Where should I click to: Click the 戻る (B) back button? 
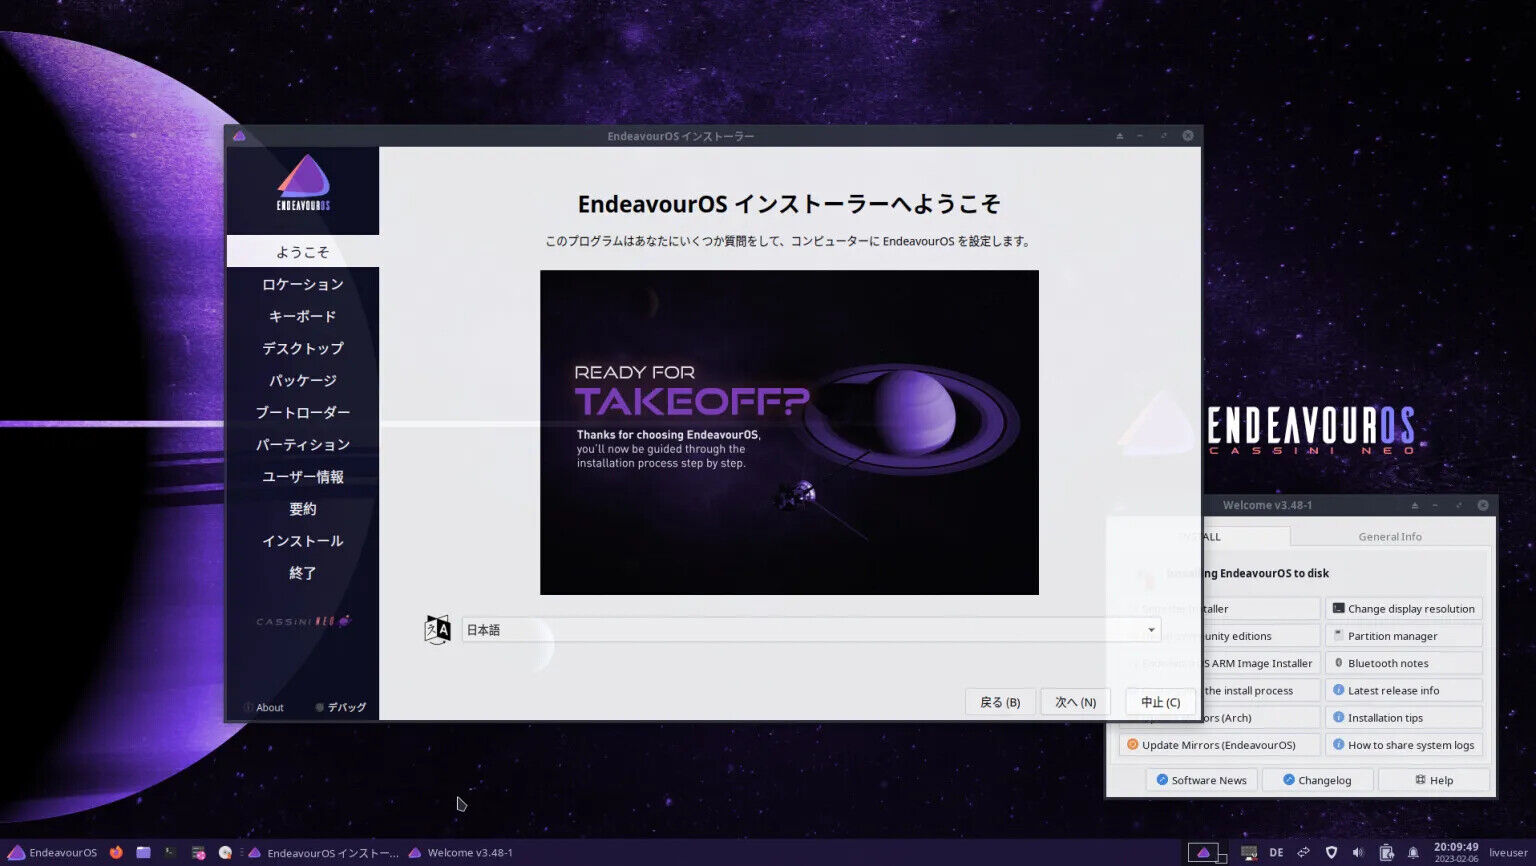coord(1000,702)
